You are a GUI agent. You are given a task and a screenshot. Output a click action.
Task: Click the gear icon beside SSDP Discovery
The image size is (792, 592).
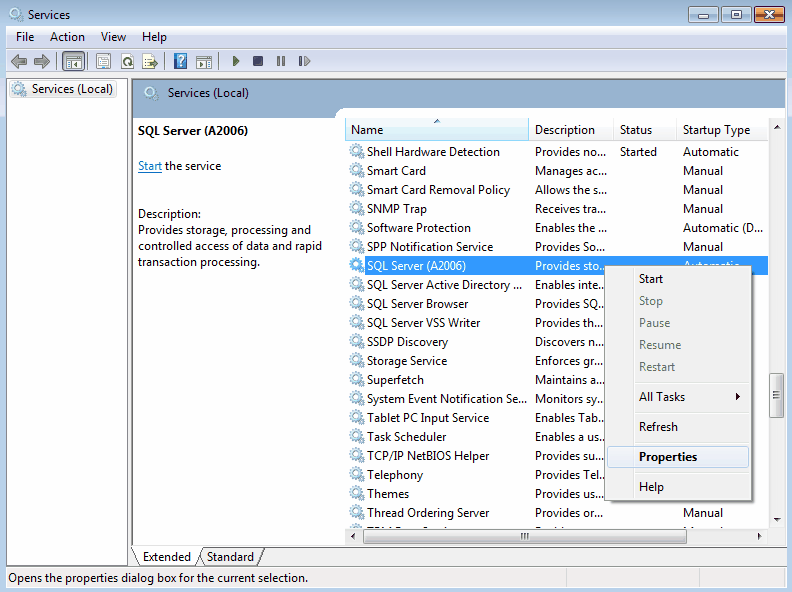coord(357,341)
